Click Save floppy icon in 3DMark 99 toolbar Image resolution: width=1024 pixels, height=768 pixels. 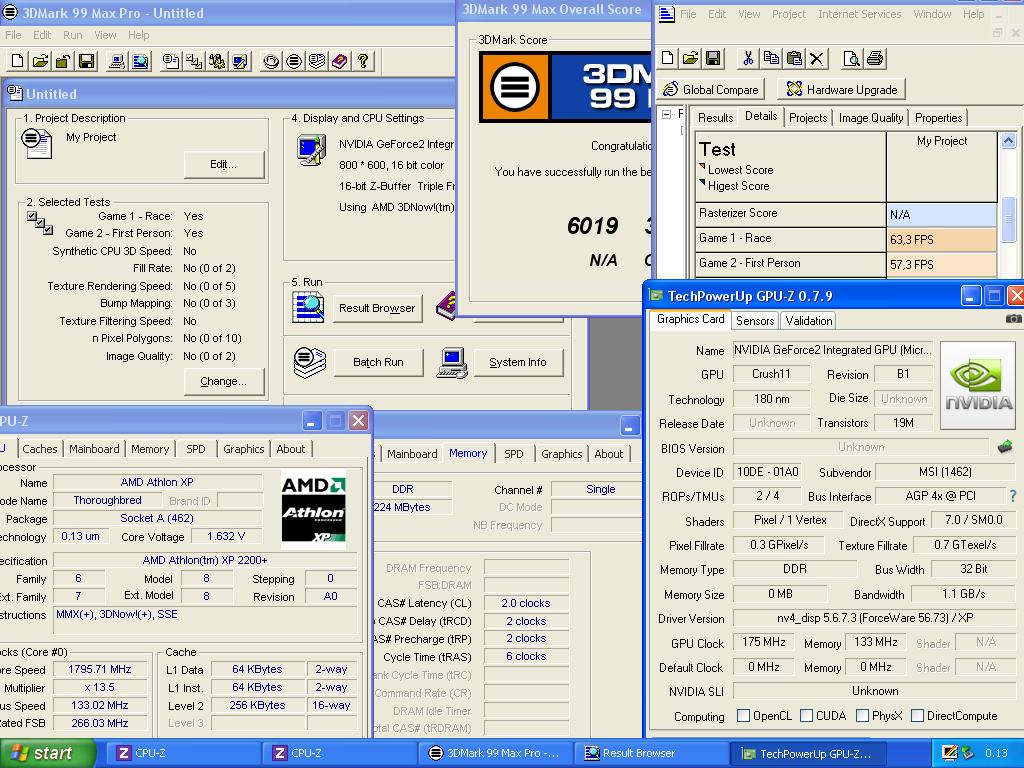click(86, 61)
